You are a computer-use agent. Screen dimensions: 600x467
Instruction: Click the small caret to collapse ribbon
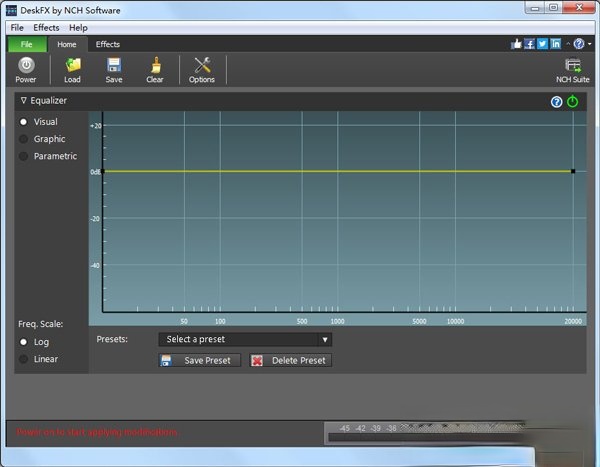tap(568, 44)
